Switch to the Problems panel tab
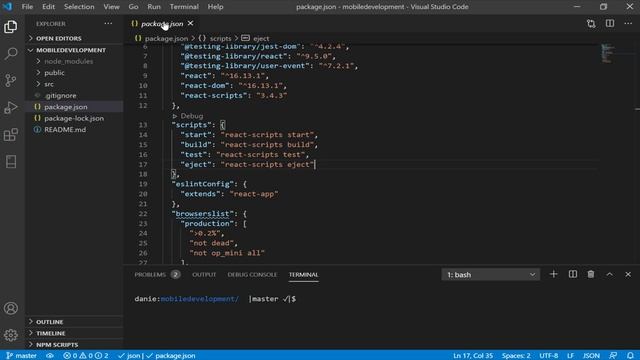The image size is (640, 360). coord(157,275)
